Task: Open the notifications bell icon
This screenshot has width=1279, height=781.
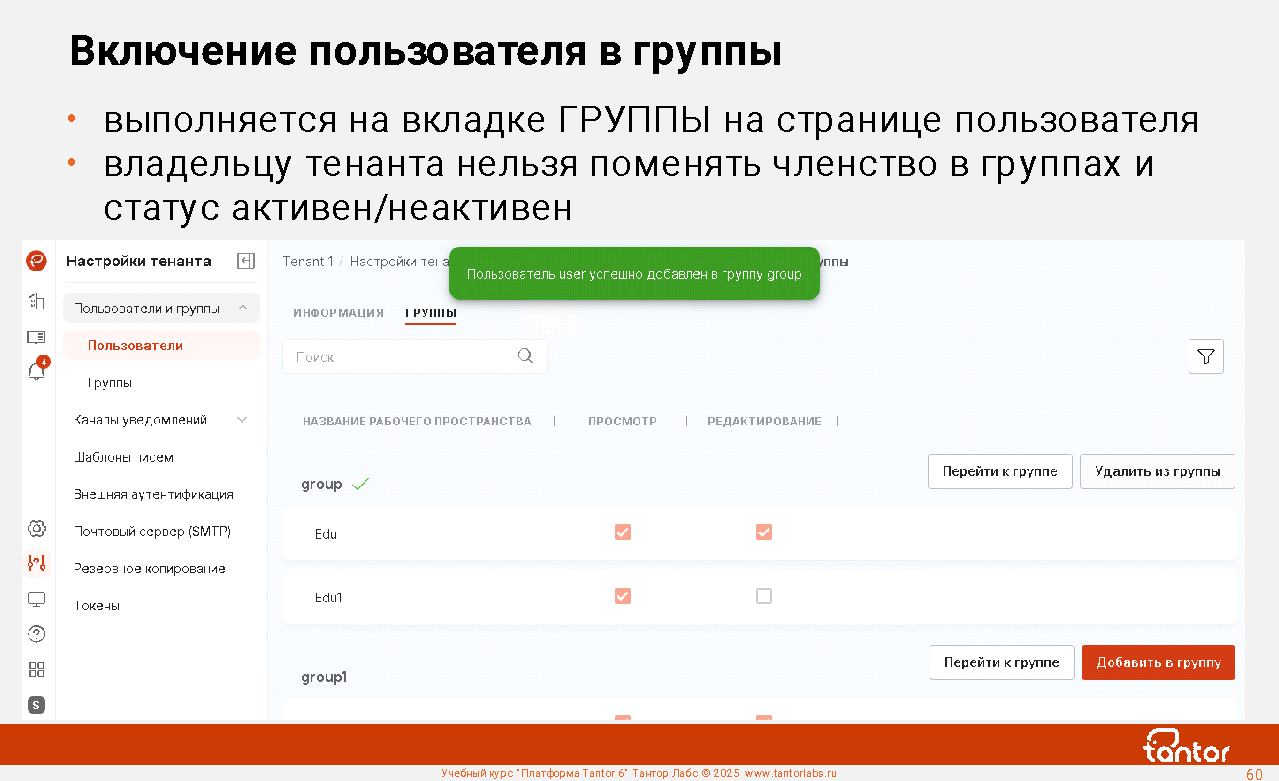Action: pyautogui.click(x=36, y=372)
